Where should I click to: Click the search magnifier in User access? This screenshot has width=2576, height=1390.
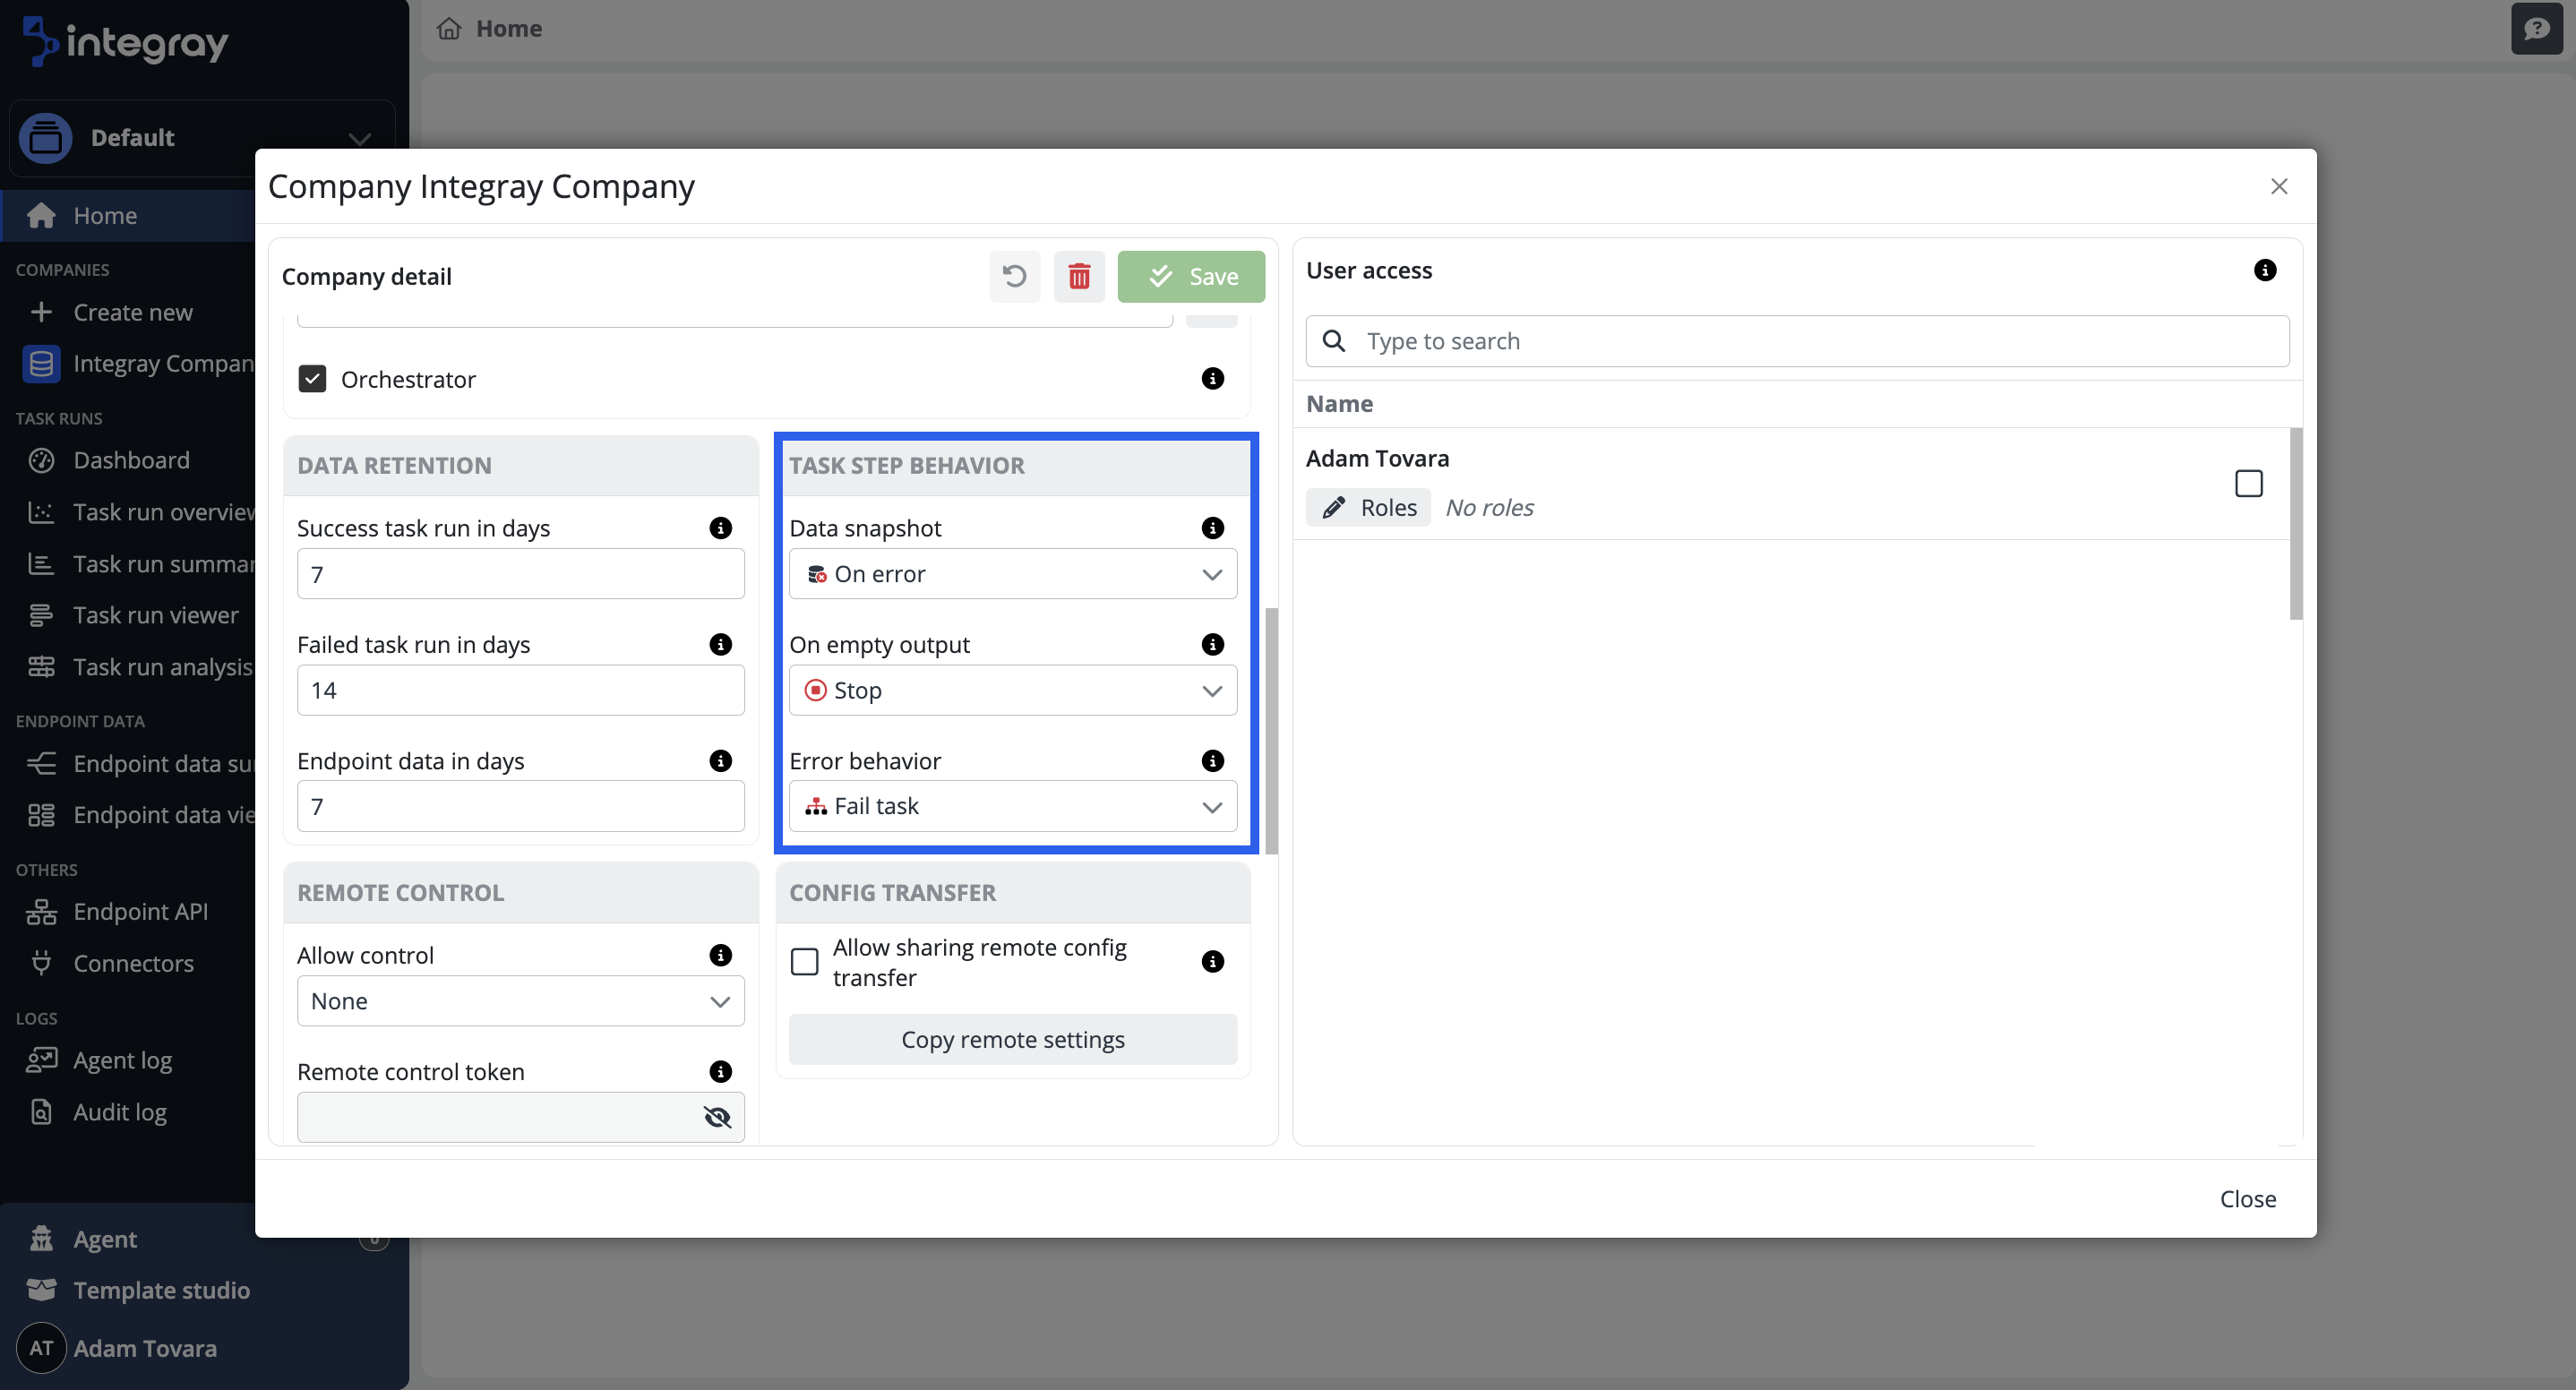1333,341
